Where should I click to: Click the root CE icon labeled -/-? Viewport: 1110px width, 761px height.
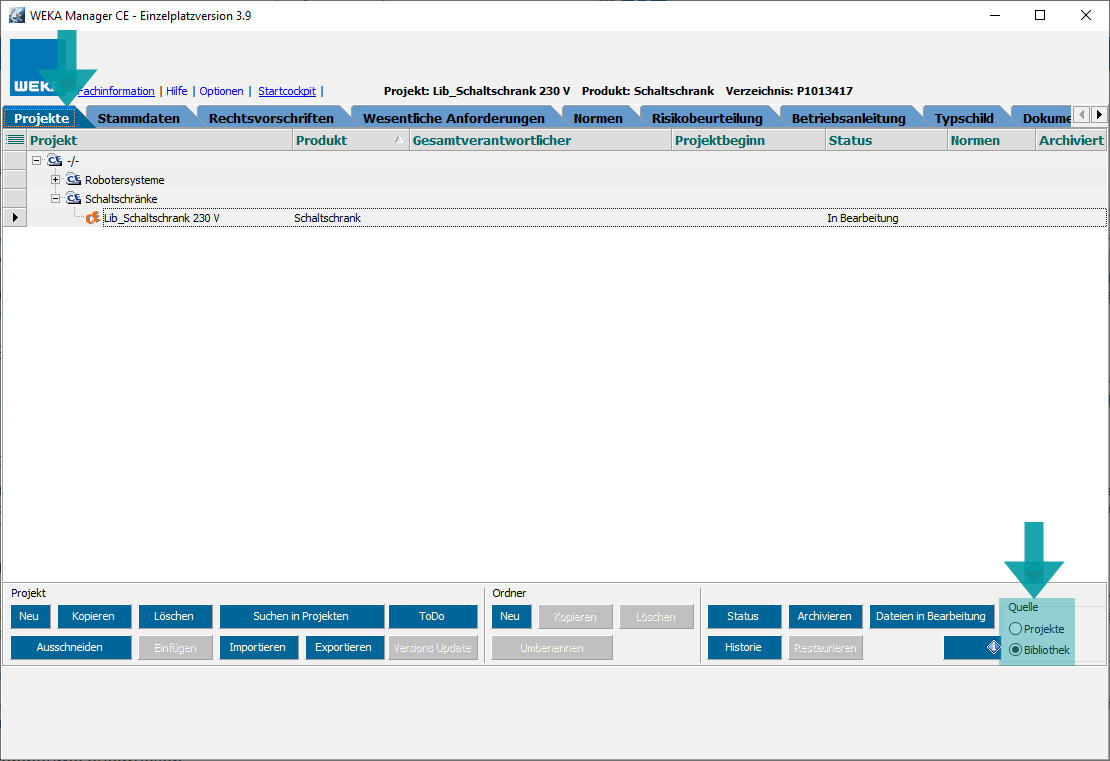54,161
